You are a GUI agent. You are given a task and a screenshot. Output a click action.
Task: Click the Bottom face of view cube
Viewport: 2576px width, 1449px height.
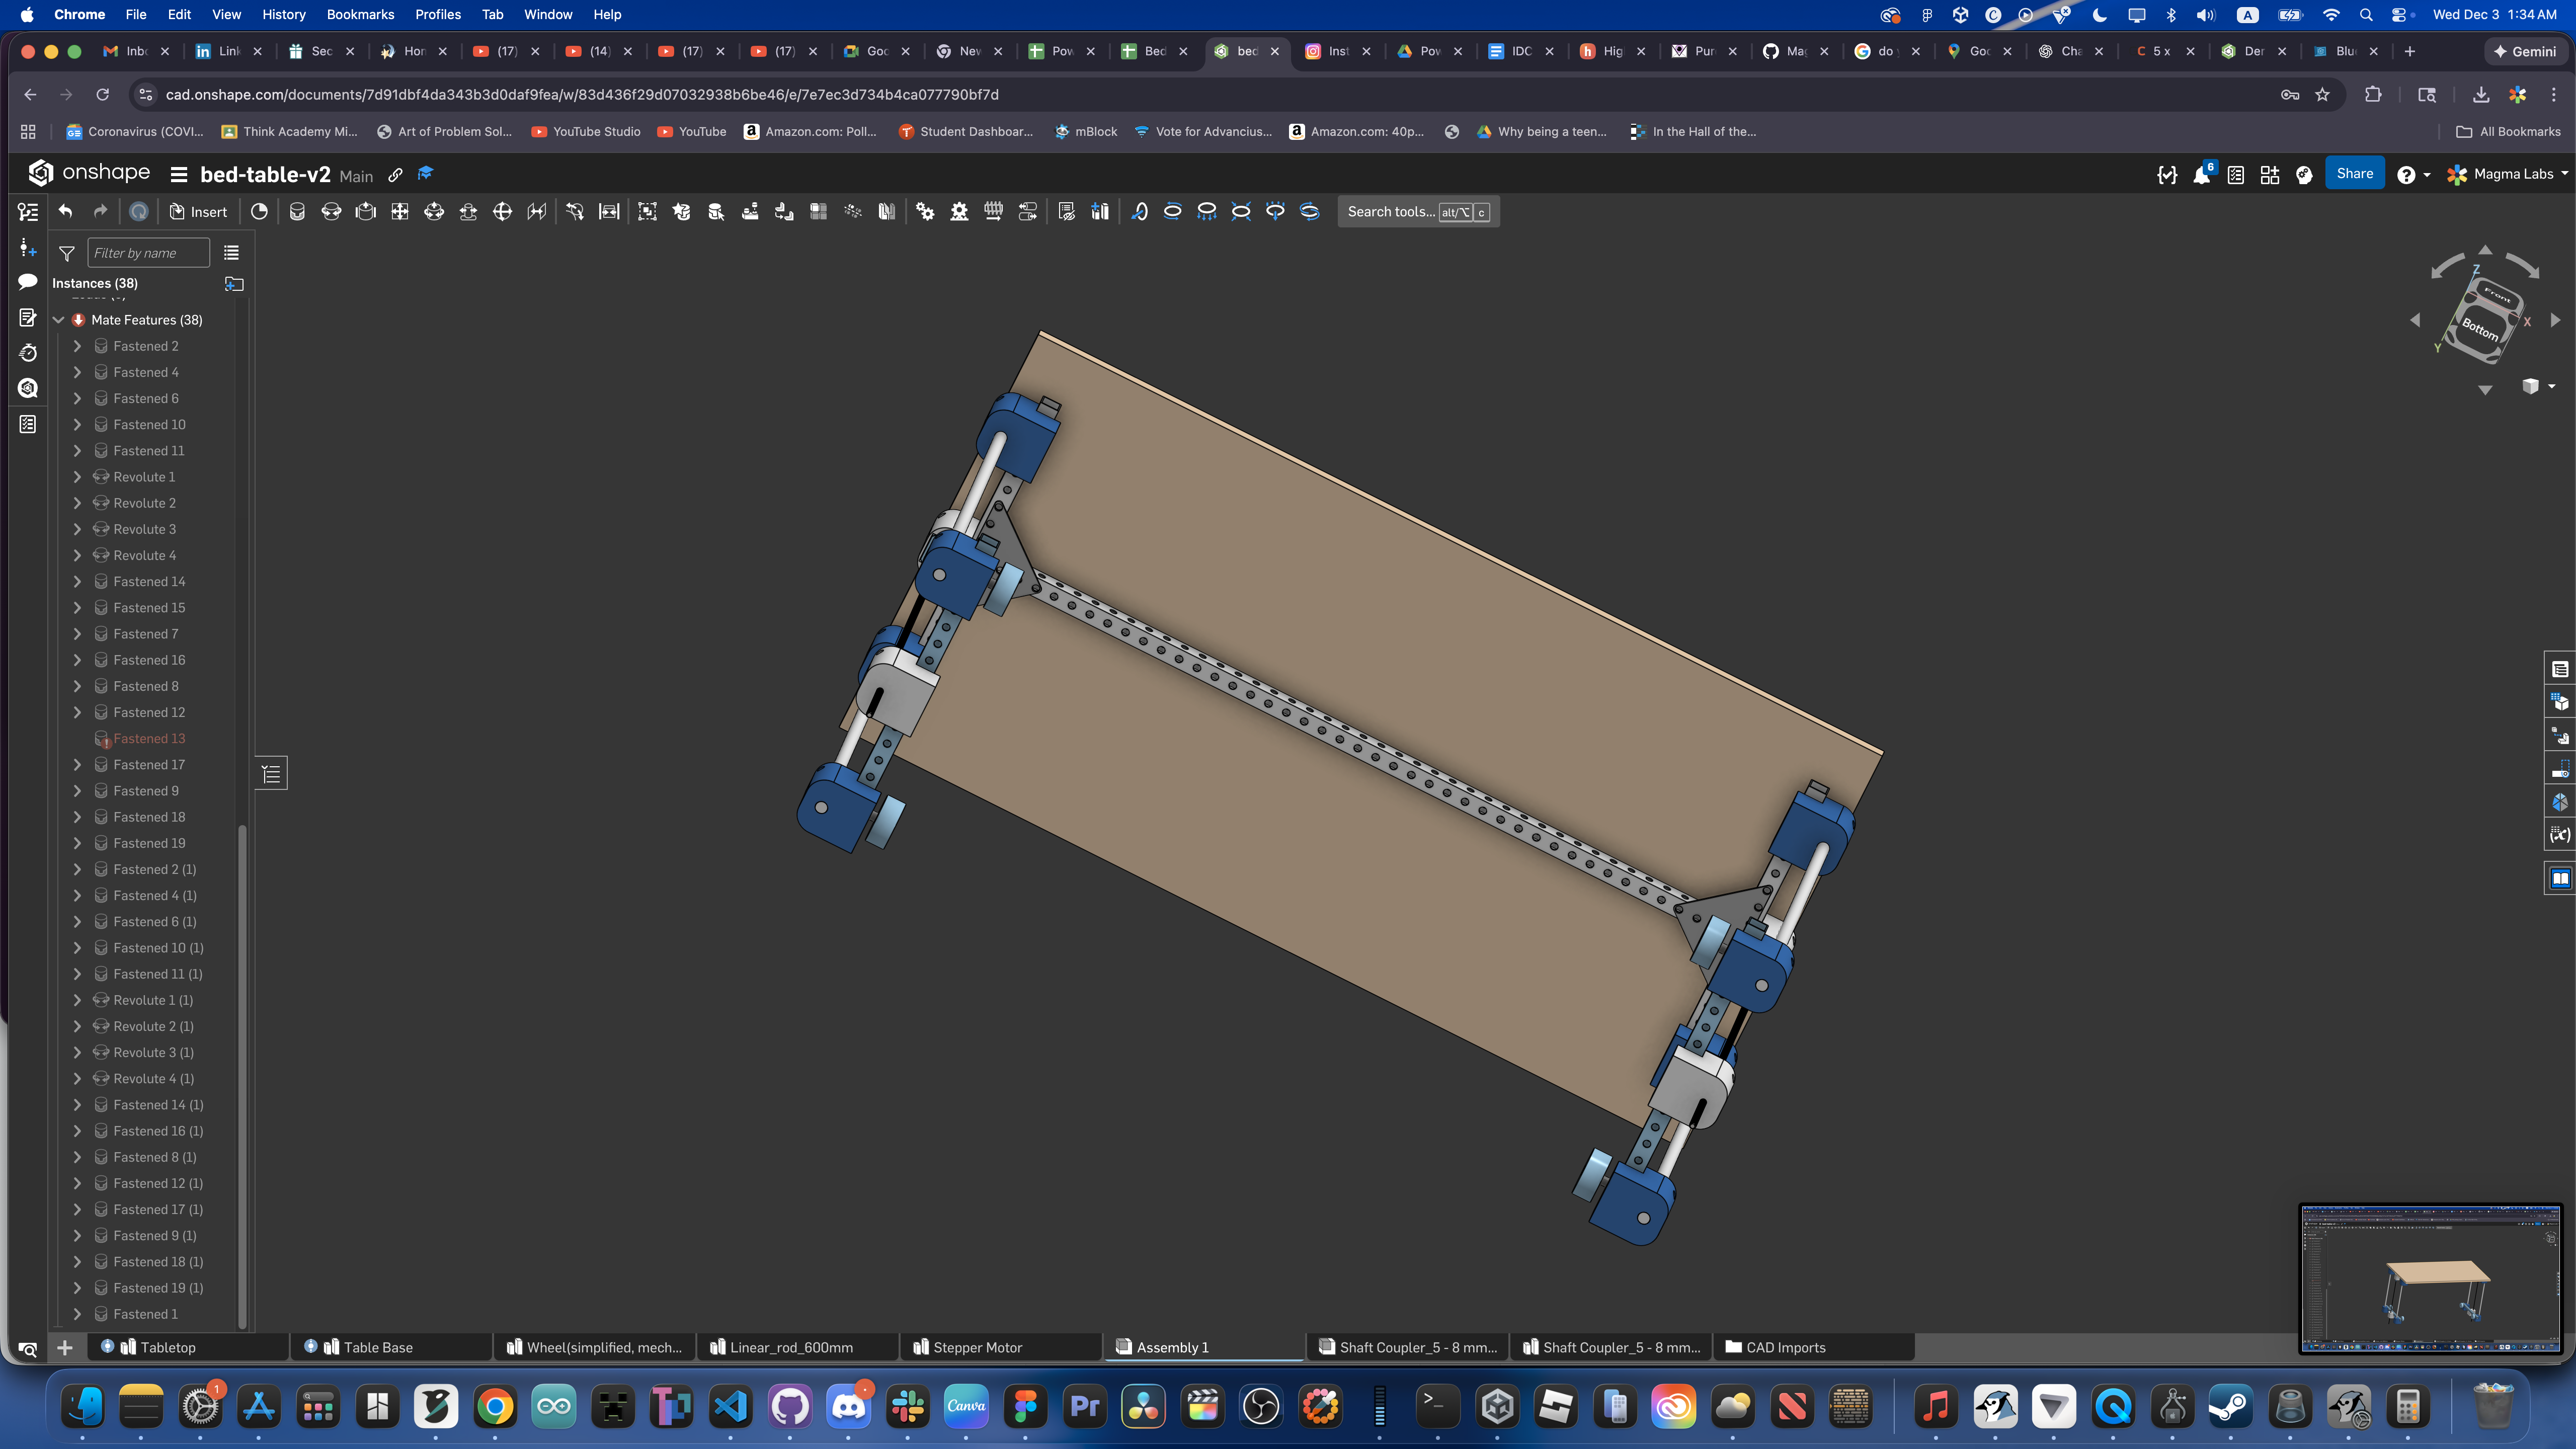click(x=2479, y=328)
